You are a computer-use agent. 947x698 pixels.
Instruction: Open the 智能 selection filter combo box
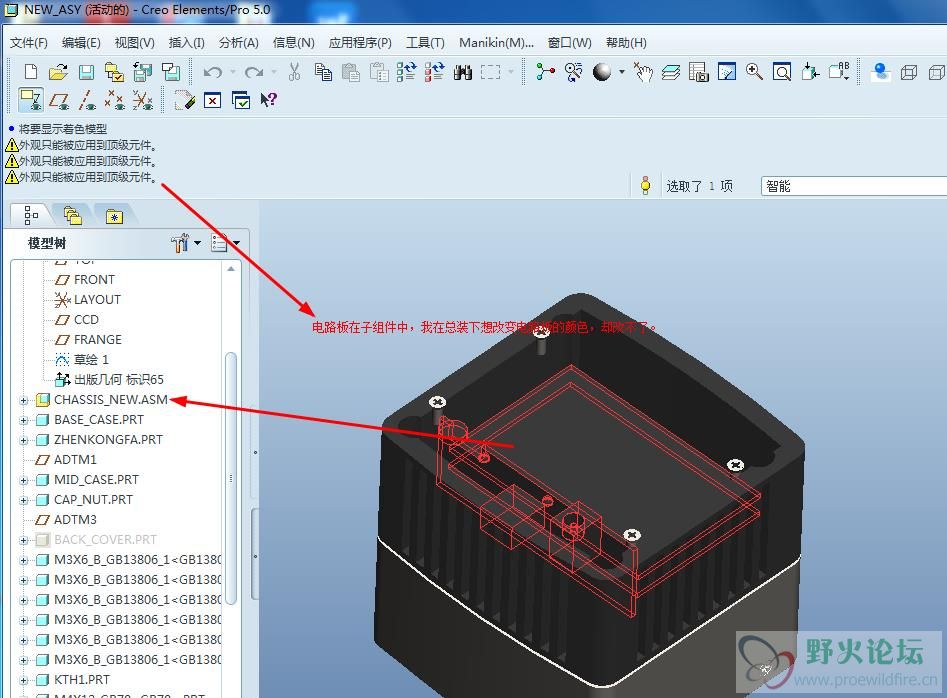854,186
